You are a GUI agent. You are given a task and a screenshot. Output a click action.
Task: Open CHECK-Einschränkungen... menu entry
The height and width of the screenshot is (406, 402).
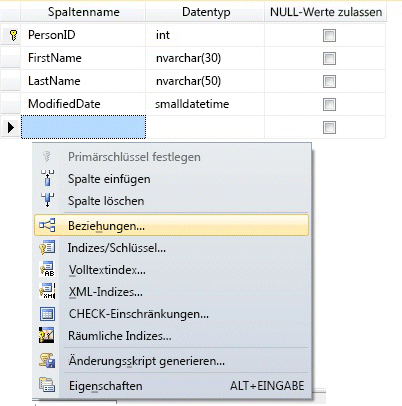pos(172,314)
